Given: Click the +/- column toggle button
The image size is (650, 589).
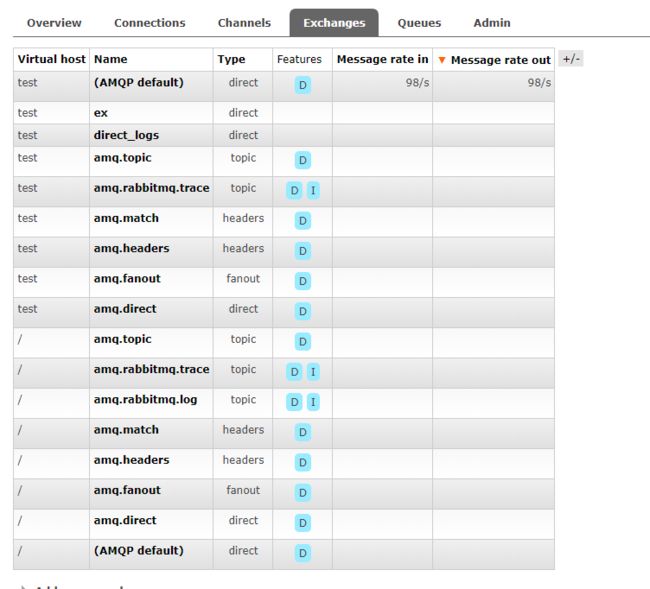Looking at the screenshot, I should (x=571, y=59).
